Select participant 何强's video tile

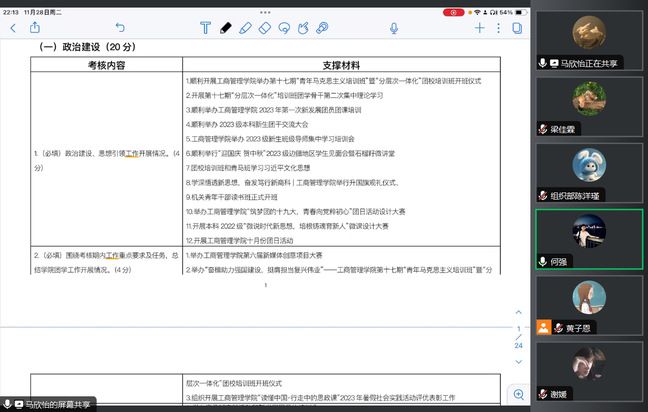589,240
